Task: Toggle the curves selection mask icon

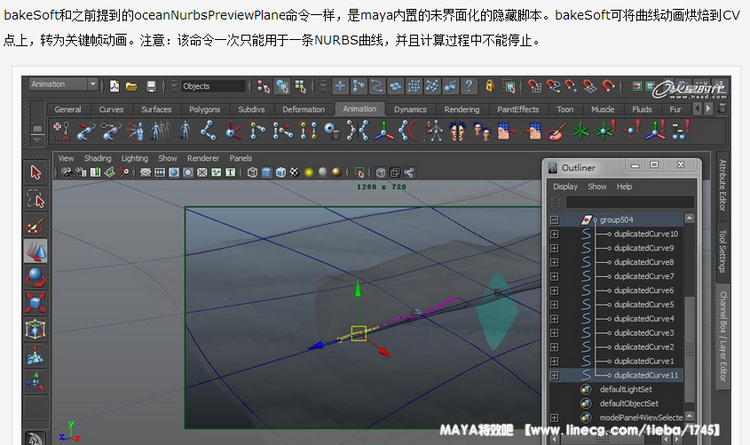Action: coord(377,86)
